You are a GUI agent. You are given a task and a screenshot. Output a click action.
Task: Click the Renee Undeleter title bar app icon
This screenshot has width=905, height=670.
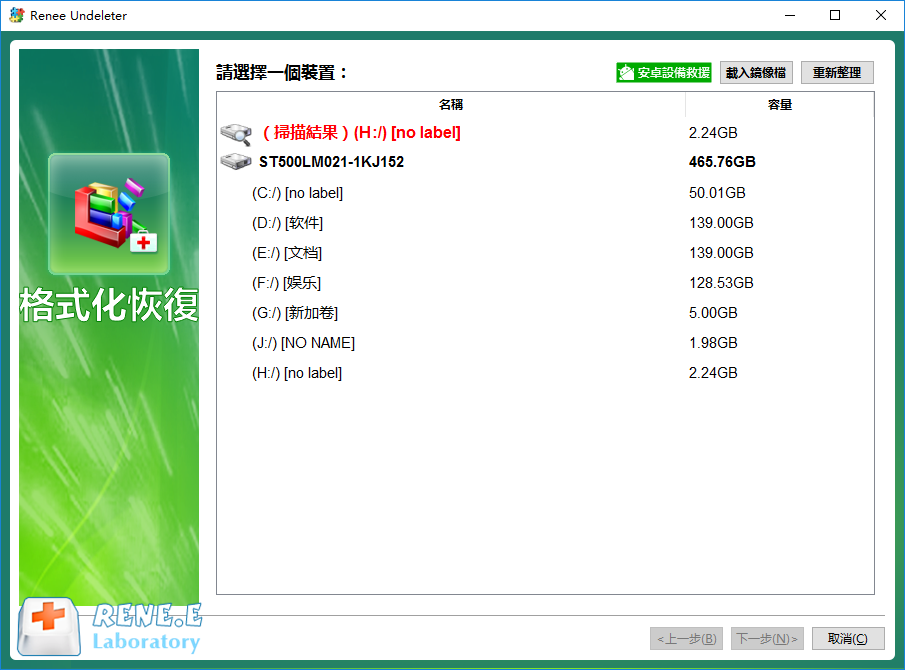tap(17, 16)
